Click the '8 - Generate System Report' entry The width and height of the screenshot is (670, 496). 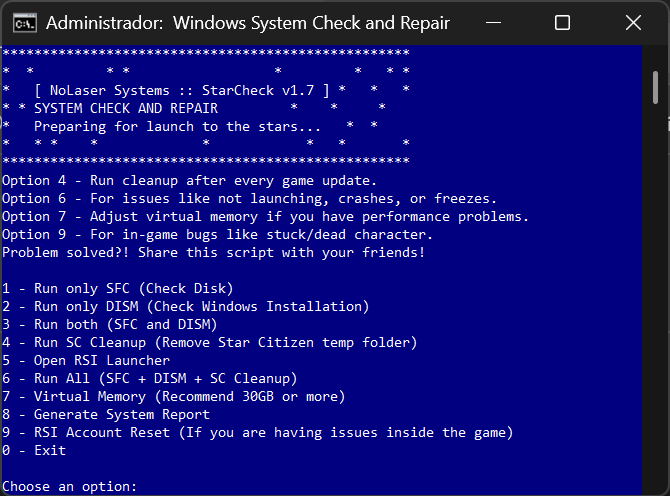(106, 414)
